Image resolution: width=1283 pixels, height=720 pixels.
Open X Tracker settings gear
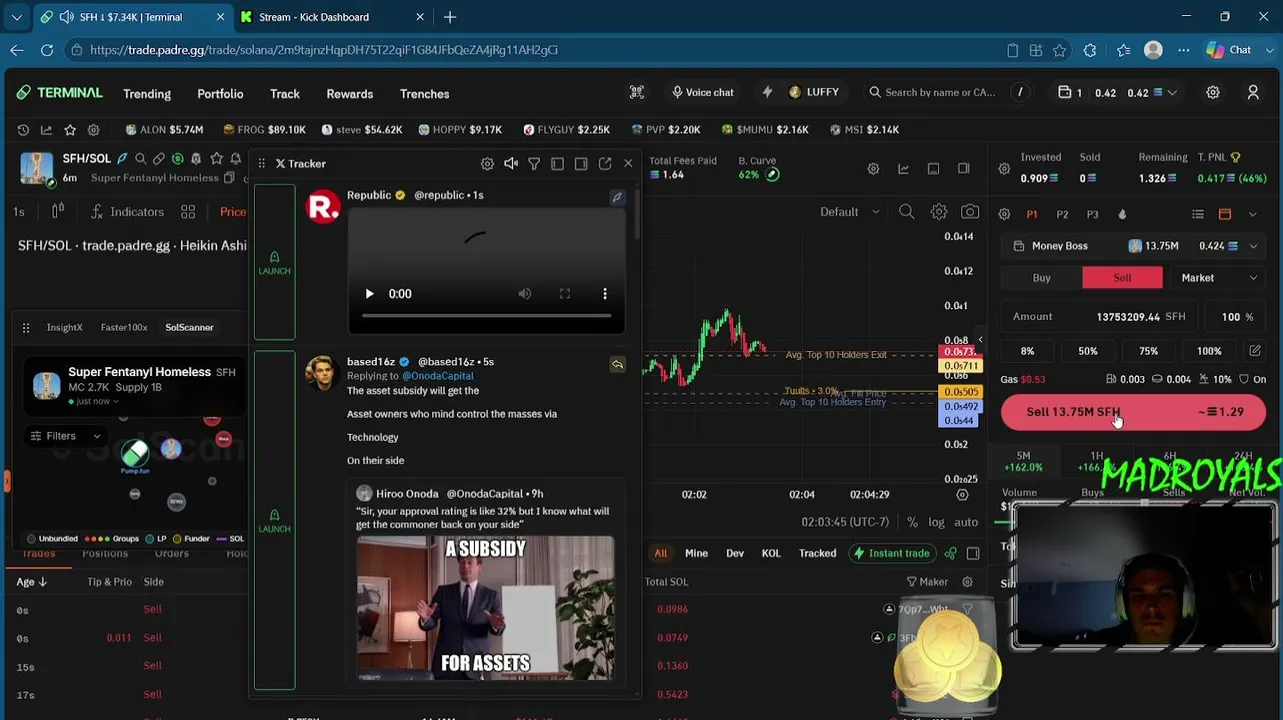pyautogui.click(x=487, y=164)
